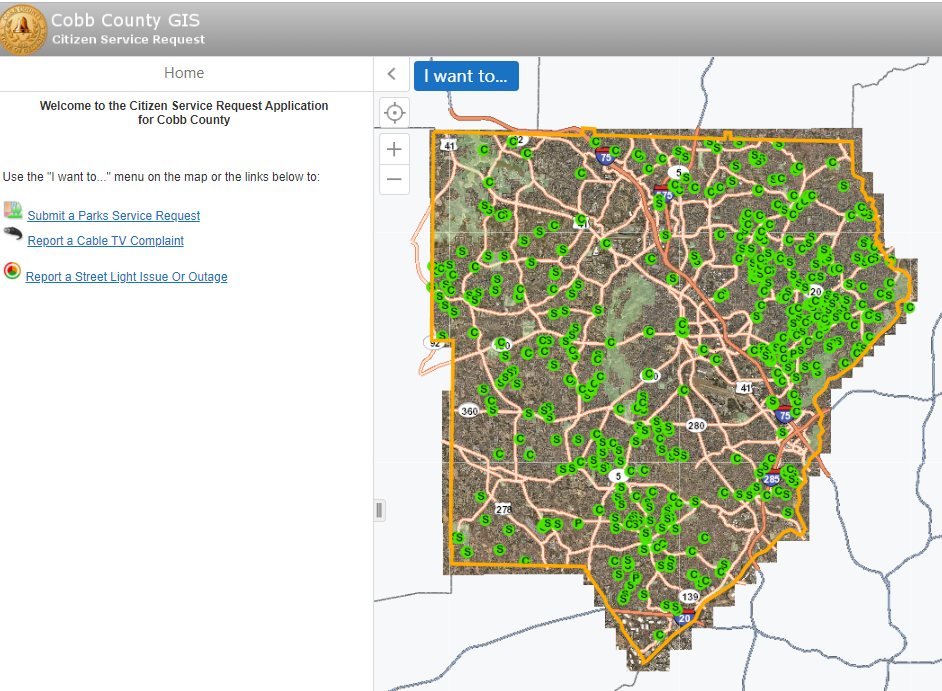Select the Home tab
Screen dimensions: 942x691
pyautogui.click(x=184, y=73)
